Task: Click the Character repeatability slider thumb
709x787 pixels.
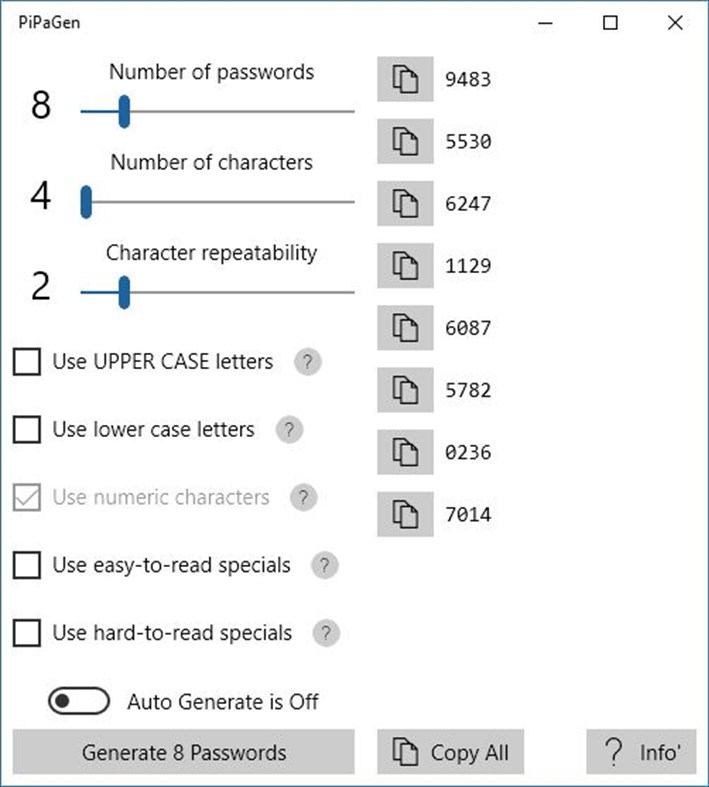Action: pos(124,292)
